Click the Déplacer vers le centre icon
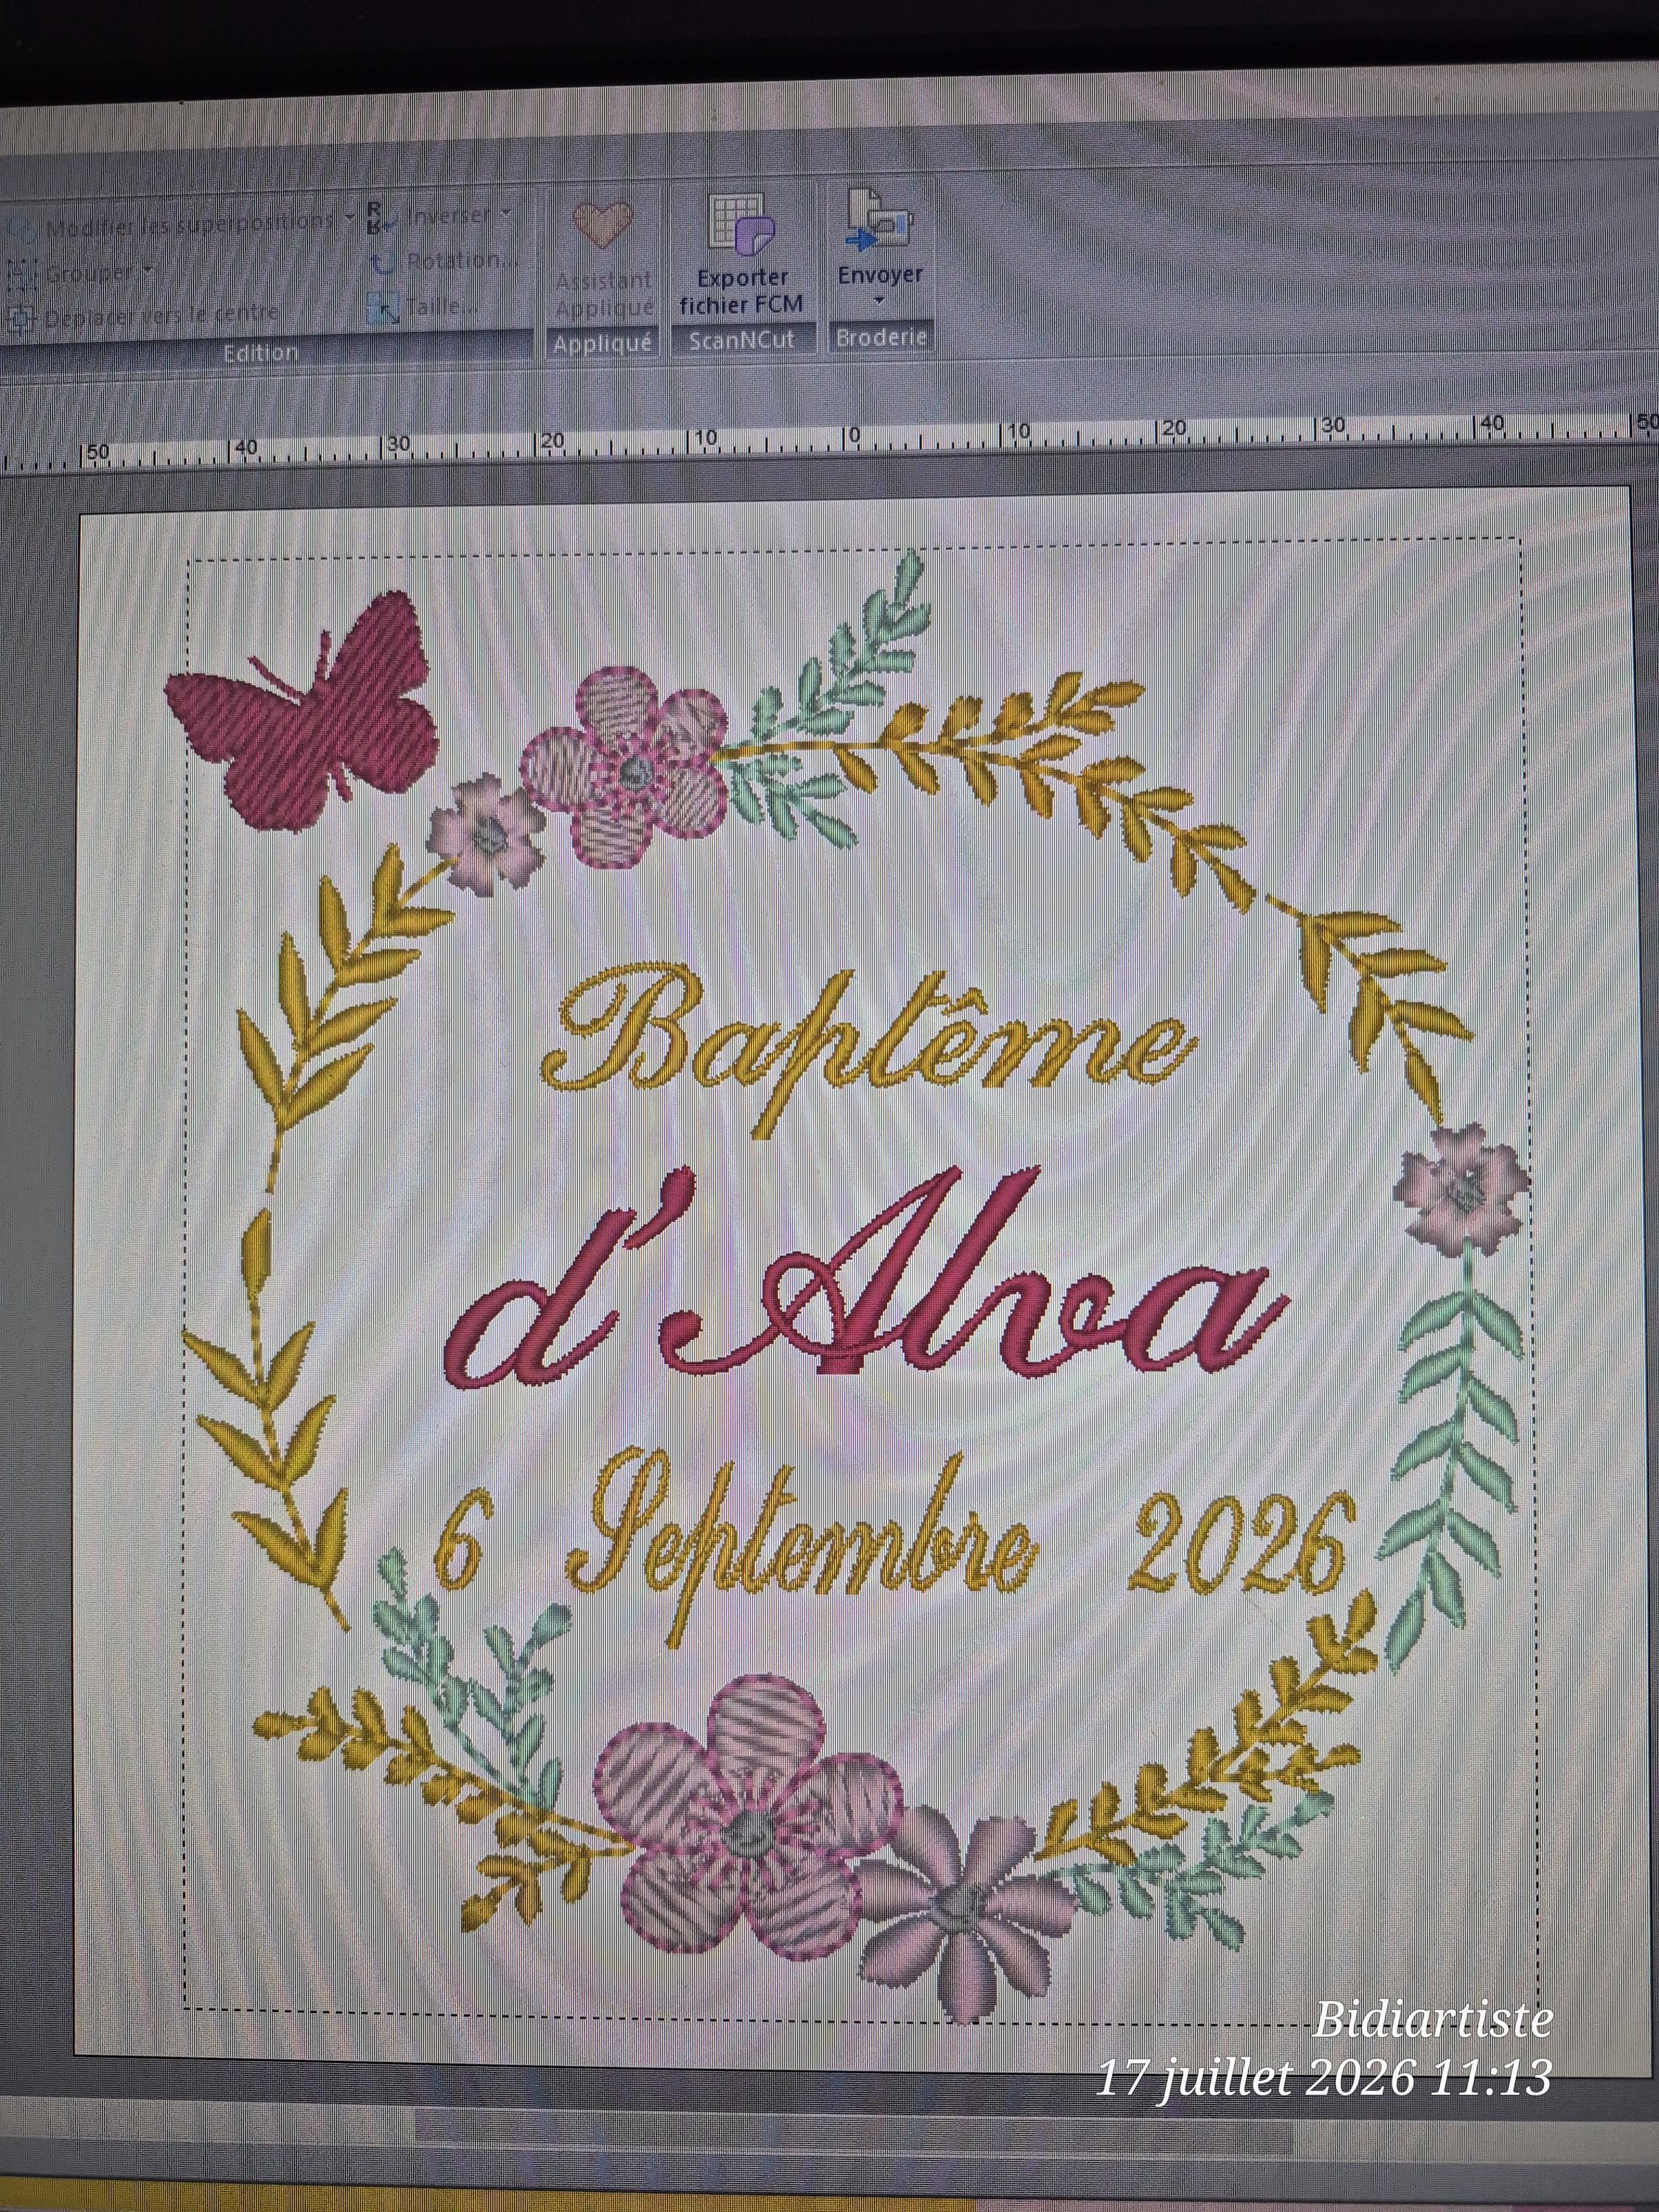This screenshot has width=1659, height=2212. tap(22, 319)
